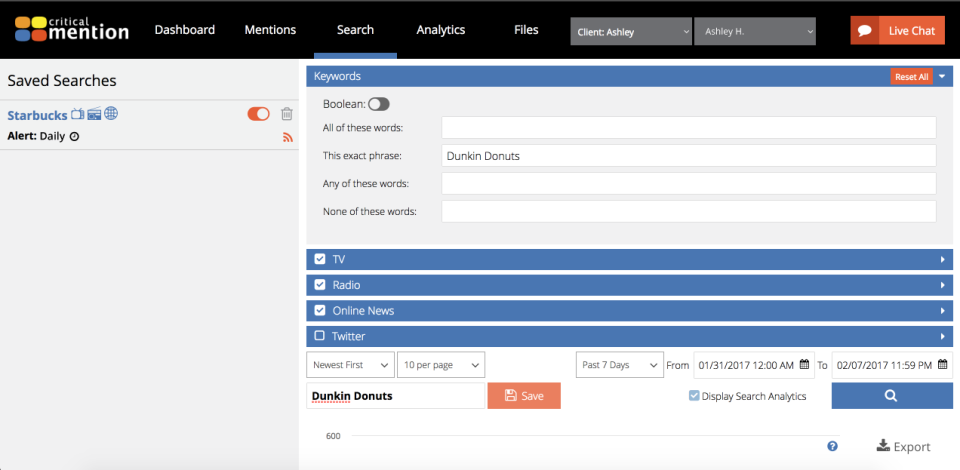Go to the Dashboard tab

pyautogui.click(x=184, y=29)
